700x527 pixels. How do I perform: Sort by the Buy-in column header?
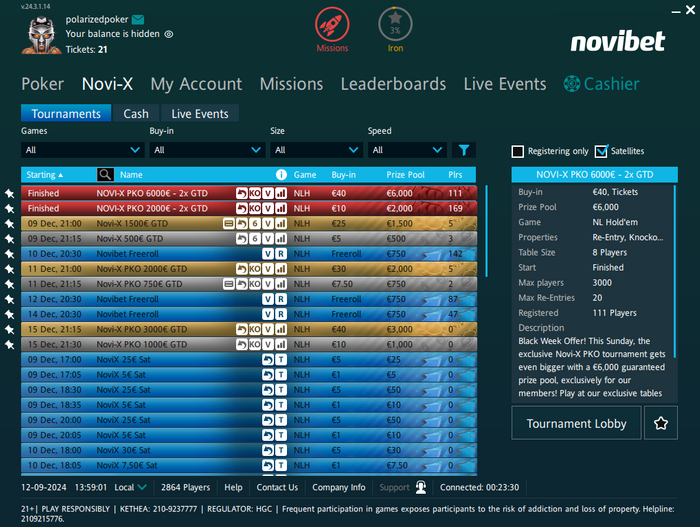(x=343, y=175)
